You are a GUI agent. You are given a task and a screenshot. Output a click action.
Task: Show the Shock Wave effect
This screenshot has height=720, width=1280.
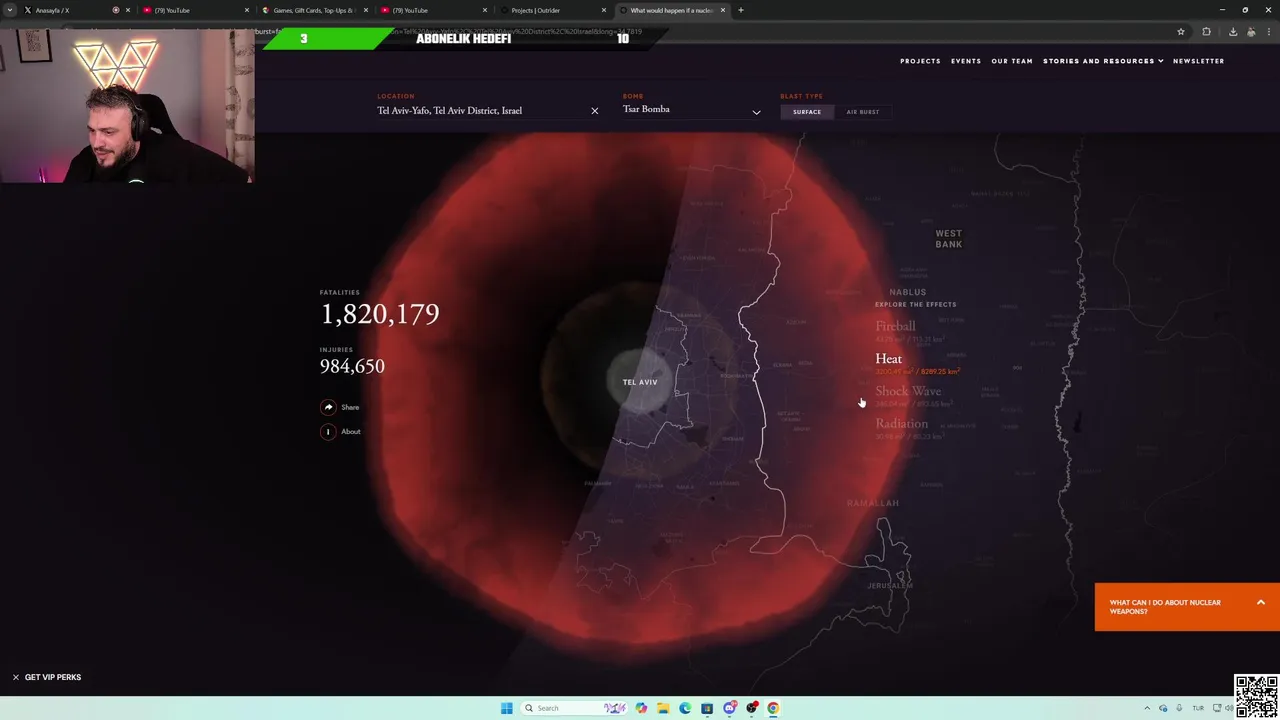908,391
